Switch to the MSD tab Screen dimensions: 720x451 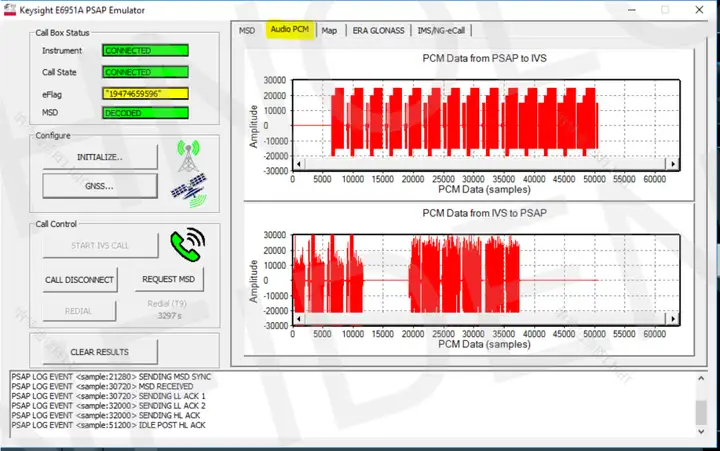(247, 30)
